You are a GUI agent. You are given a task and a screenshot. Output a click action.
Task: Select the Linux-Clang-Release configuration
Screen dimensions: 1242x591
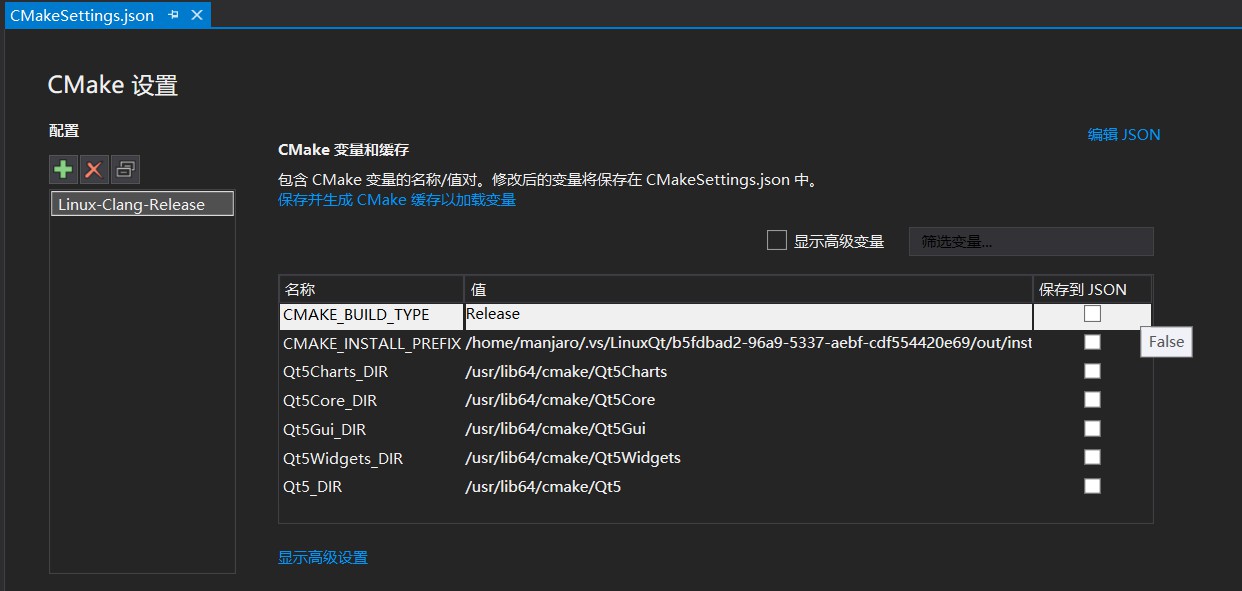coord(141,202)
